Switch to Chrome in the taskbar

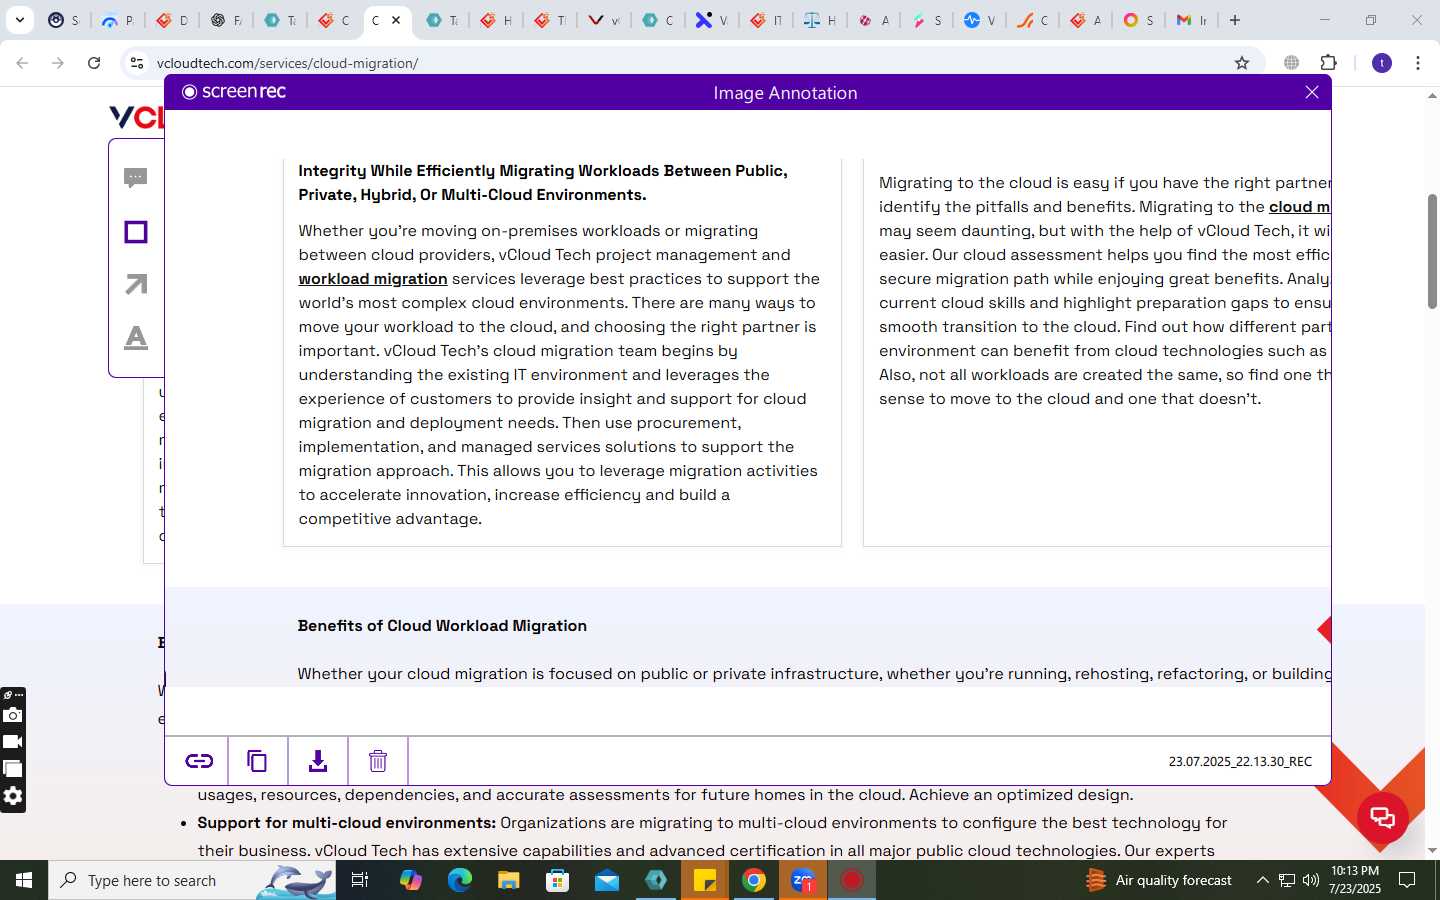click(754, 880)
